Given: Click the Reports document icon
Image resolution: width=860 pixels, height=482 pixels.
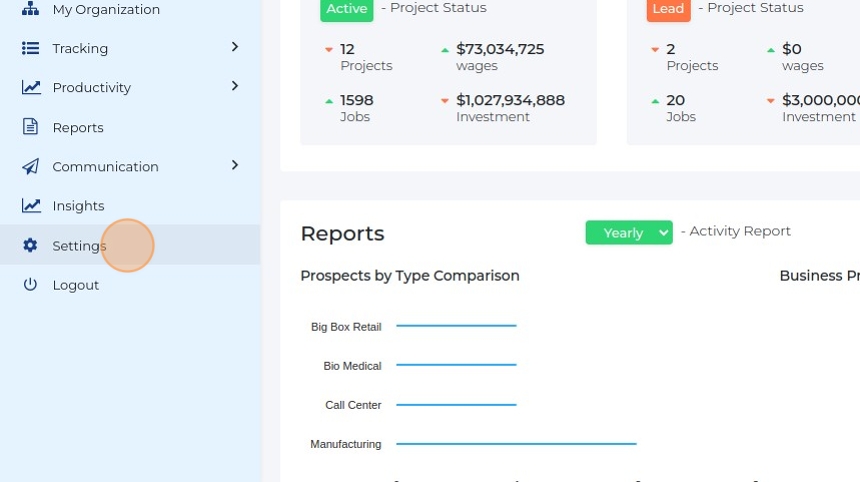Looking at the screenshot, I should coord(30,127).
